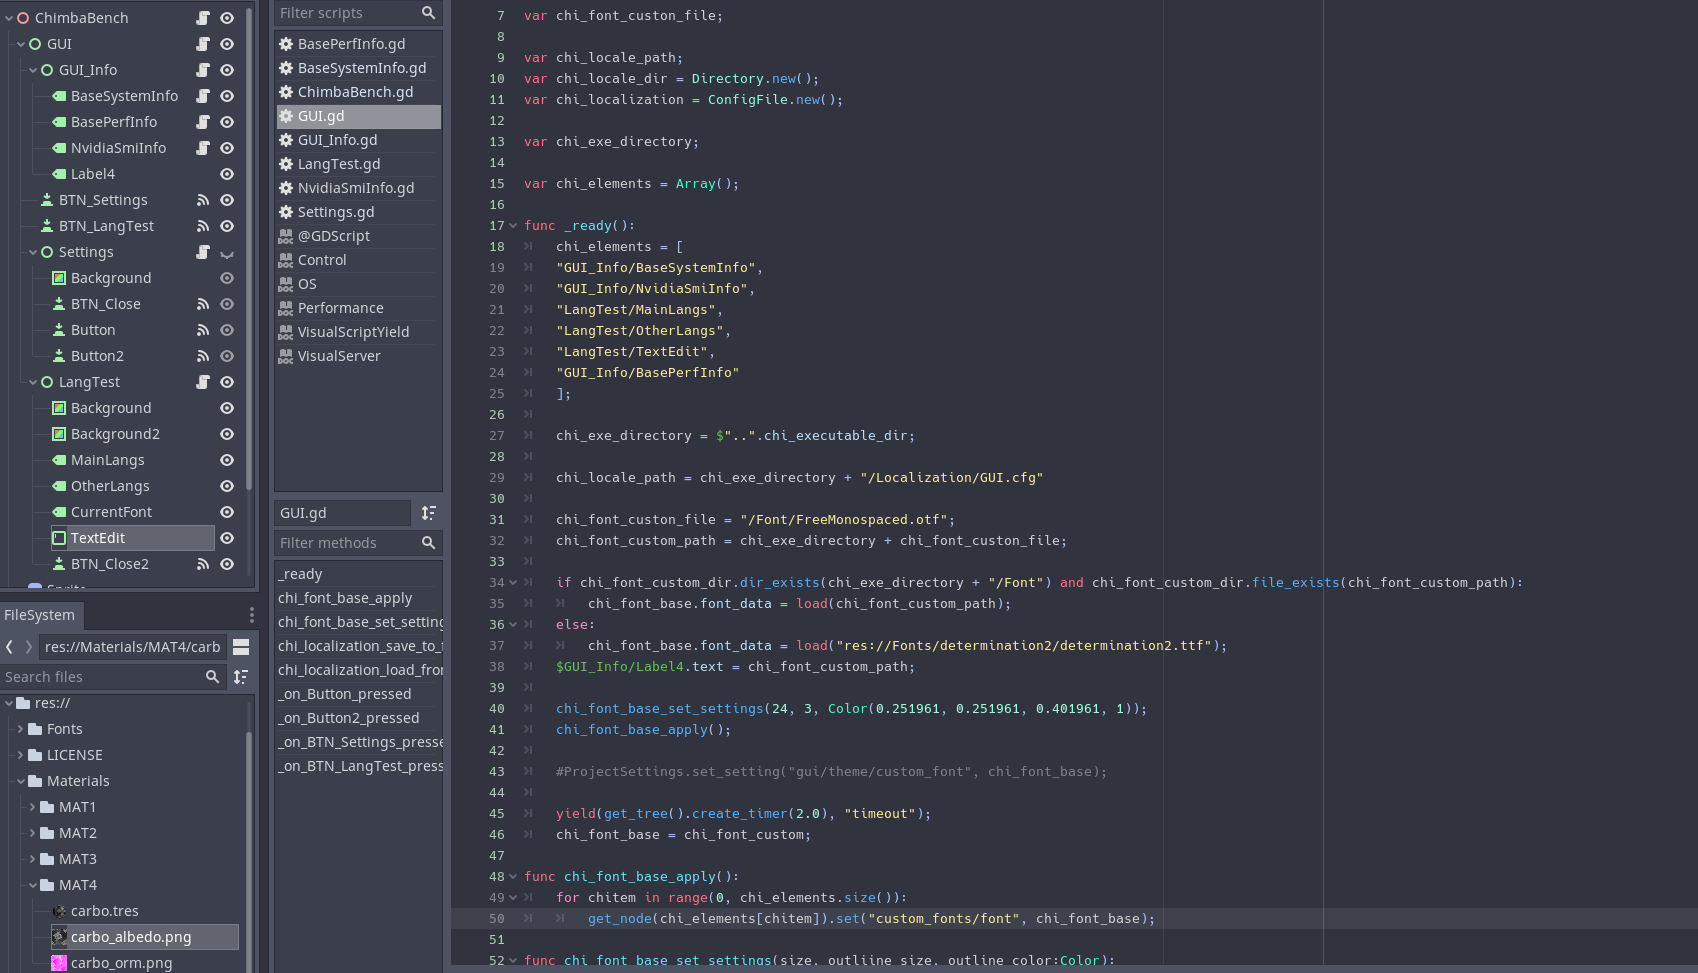Hide the Label4 node using its eye icon
The width and height of the screenshot is (1698, 973).
227,174
